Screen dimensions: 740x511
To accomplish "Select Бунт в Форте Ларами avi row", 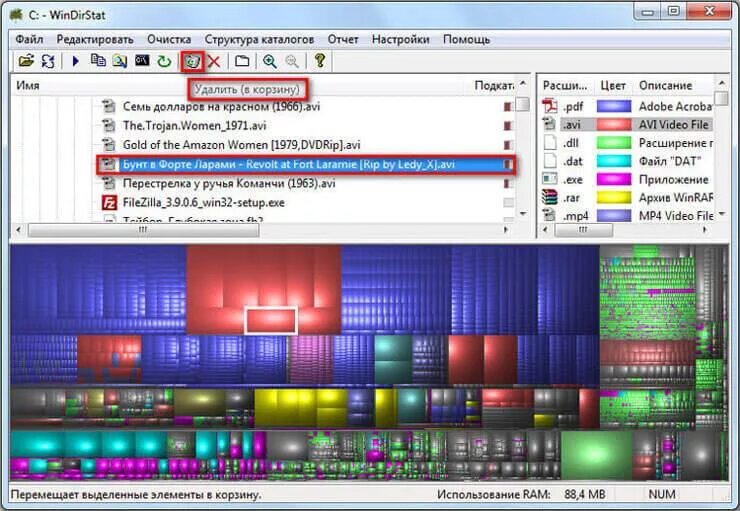I will [x=306, y=164].
